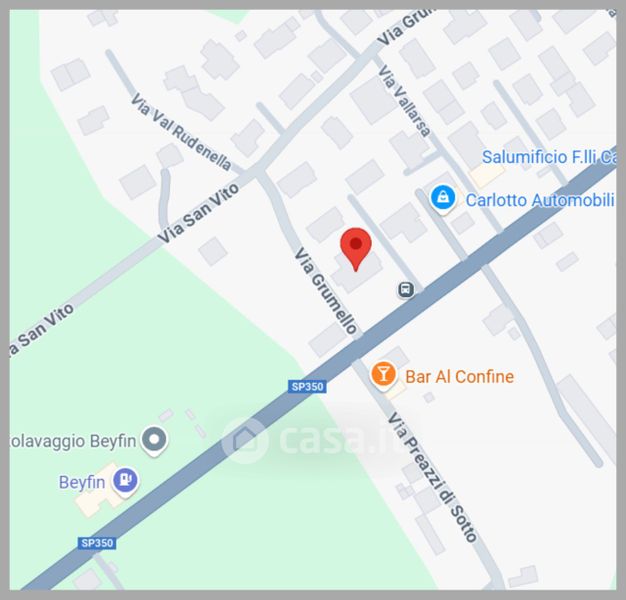The width and height of the screenshot is (626, 600).
Task: Click the Via Preazzi di Sotto label
Action: tap(432, 478)
